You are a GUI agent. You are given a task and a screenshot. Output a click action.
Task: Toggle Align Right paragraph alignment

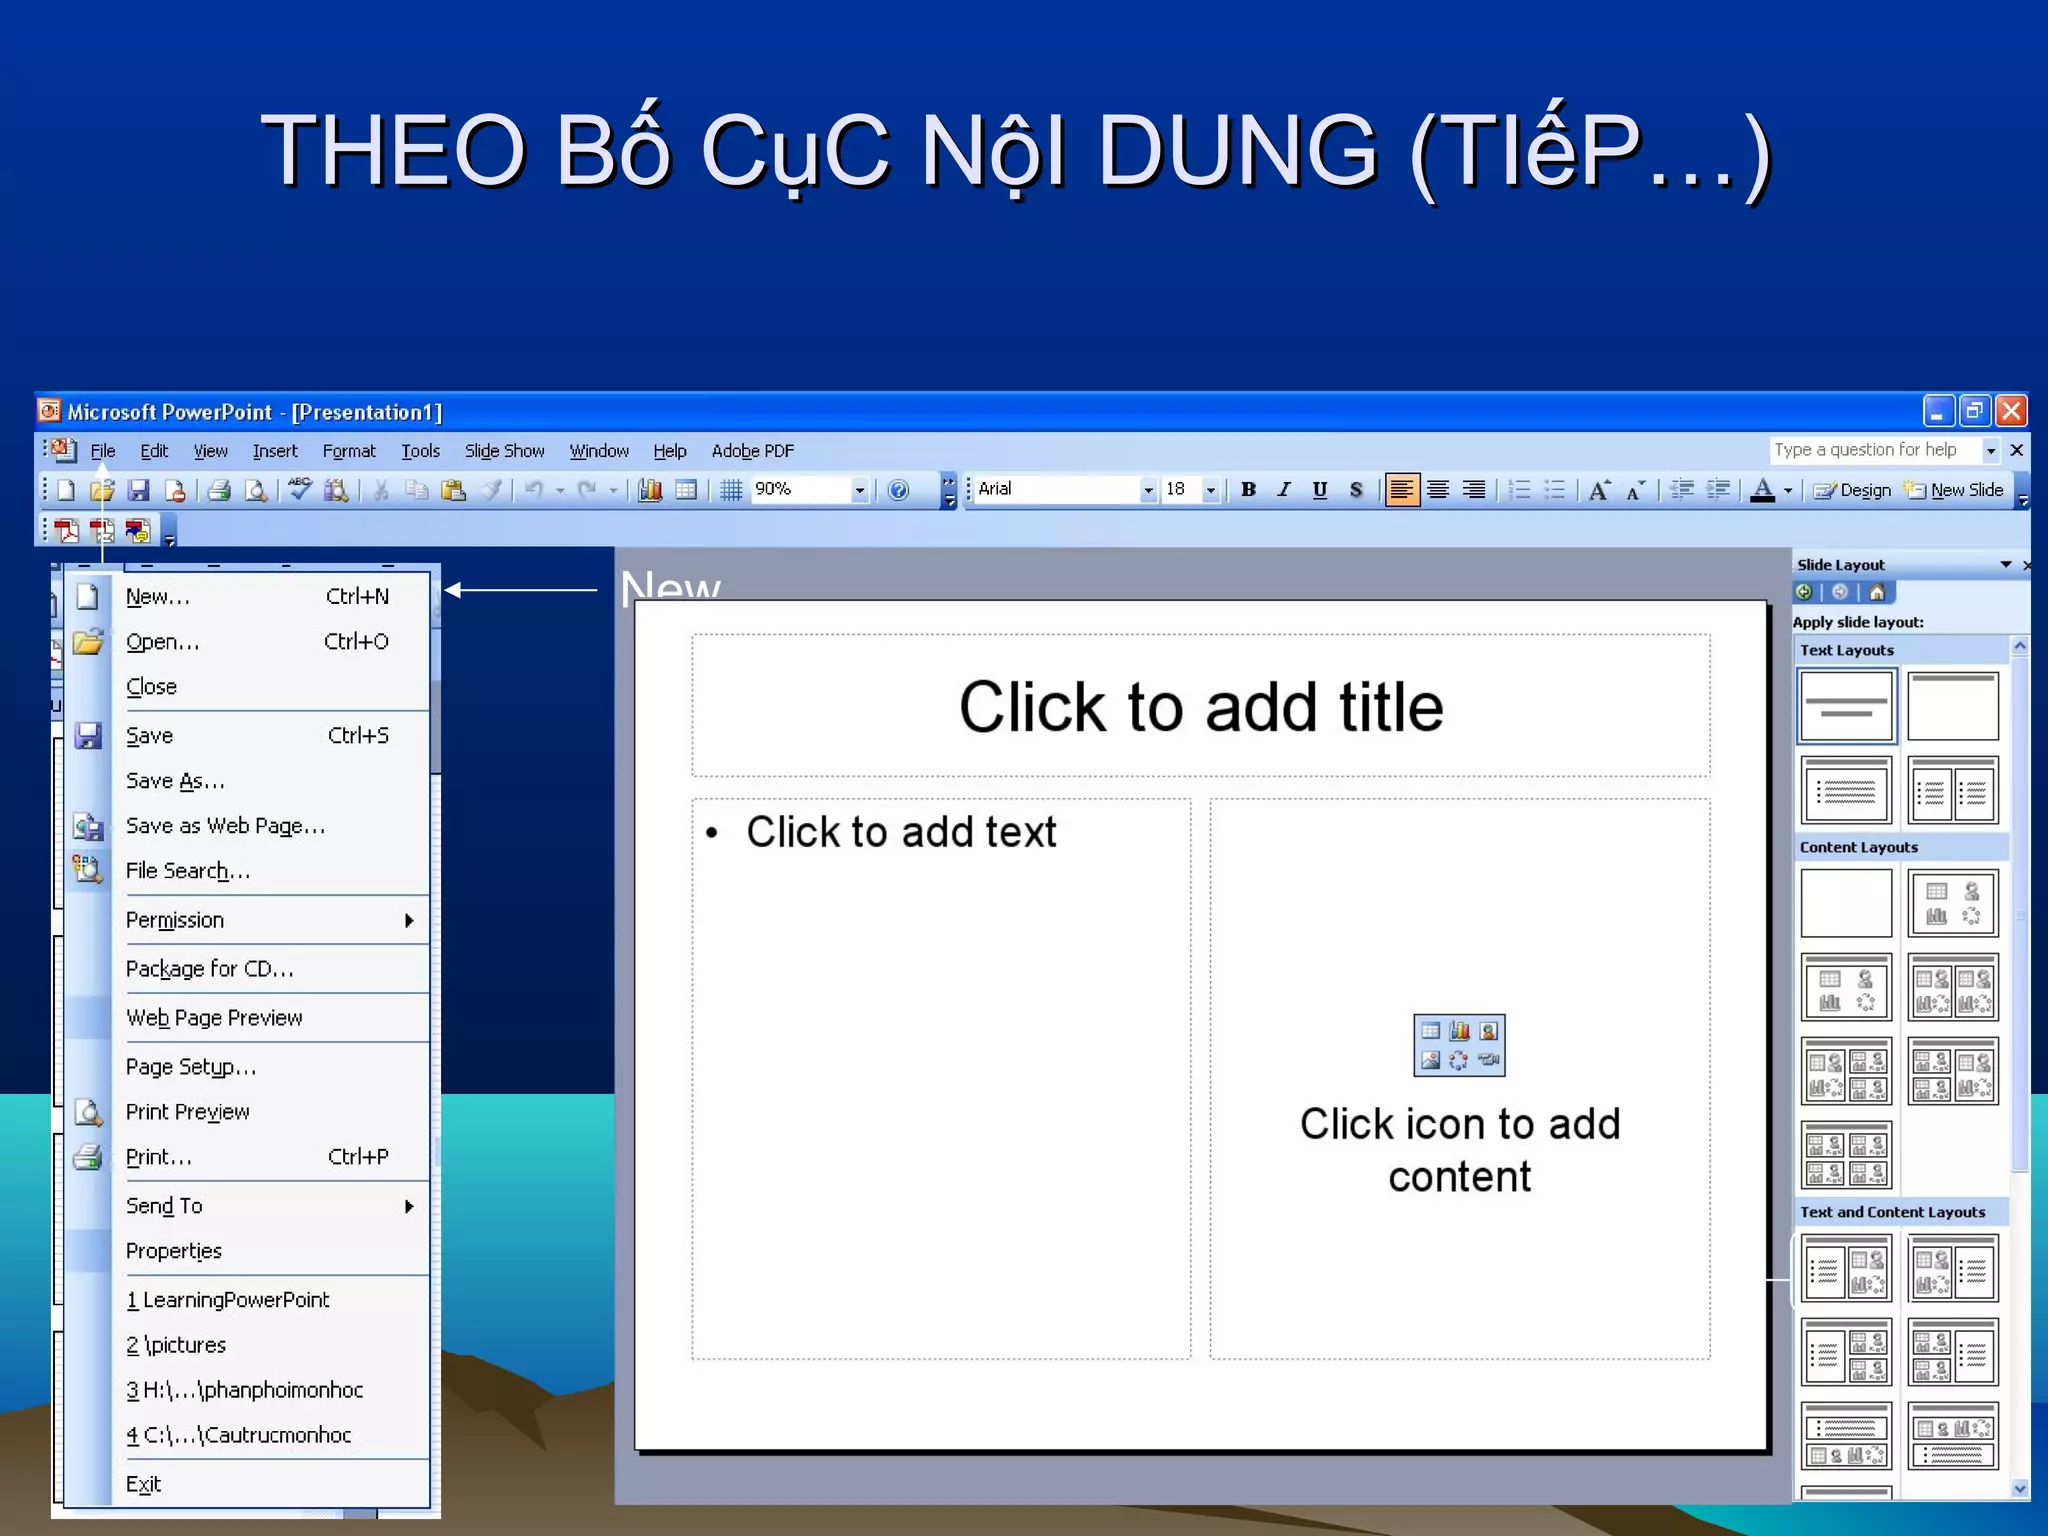pyautogui.click(x=1474, y=490)
